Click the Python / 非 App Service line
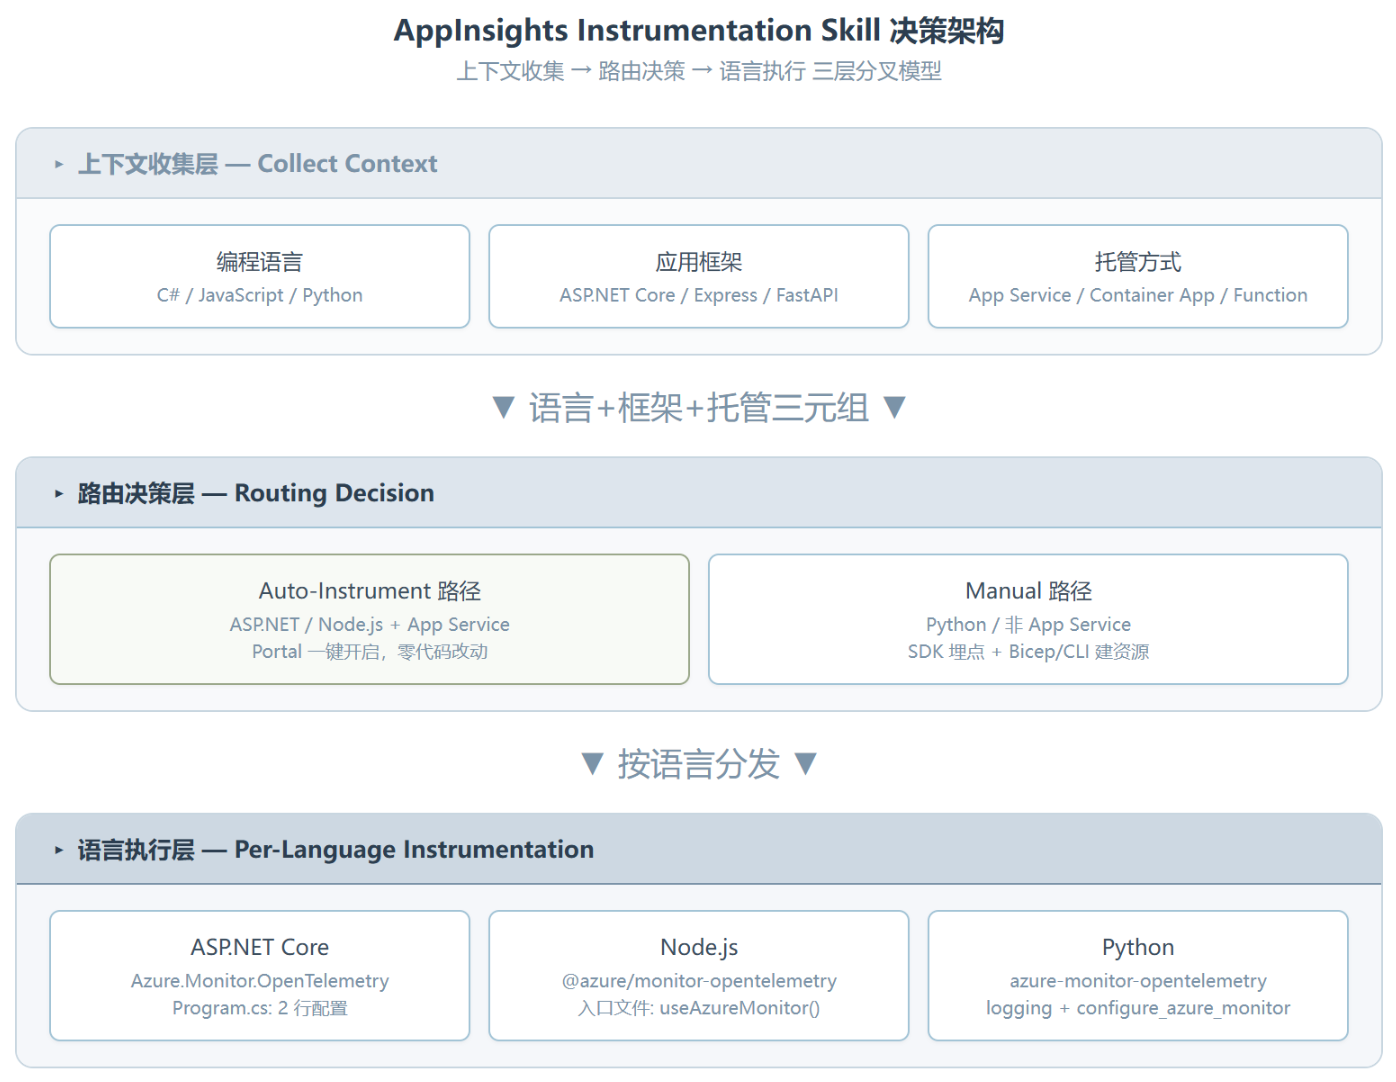Image resolution: width=1396 pixels, height=1082 pixels. click(1028, 624)
